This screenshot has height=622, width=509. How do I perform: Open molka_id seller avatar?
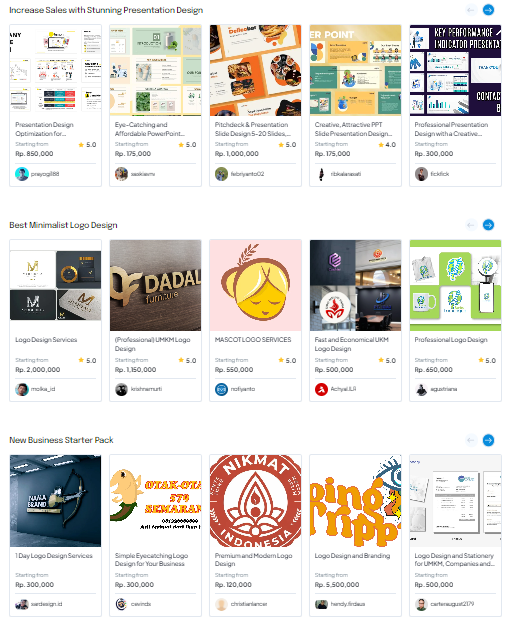point(22,389)
